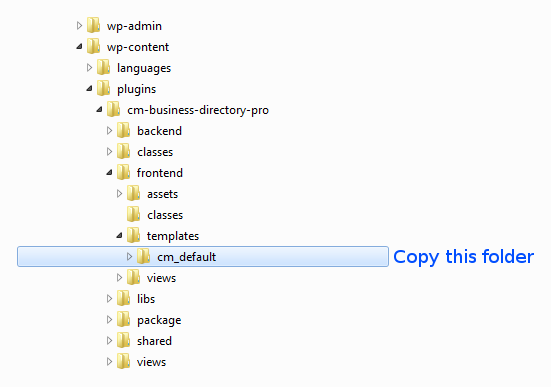Select the templates folder name
The height and width of the screenshot is (387, 551).
(x=173, y=236)
